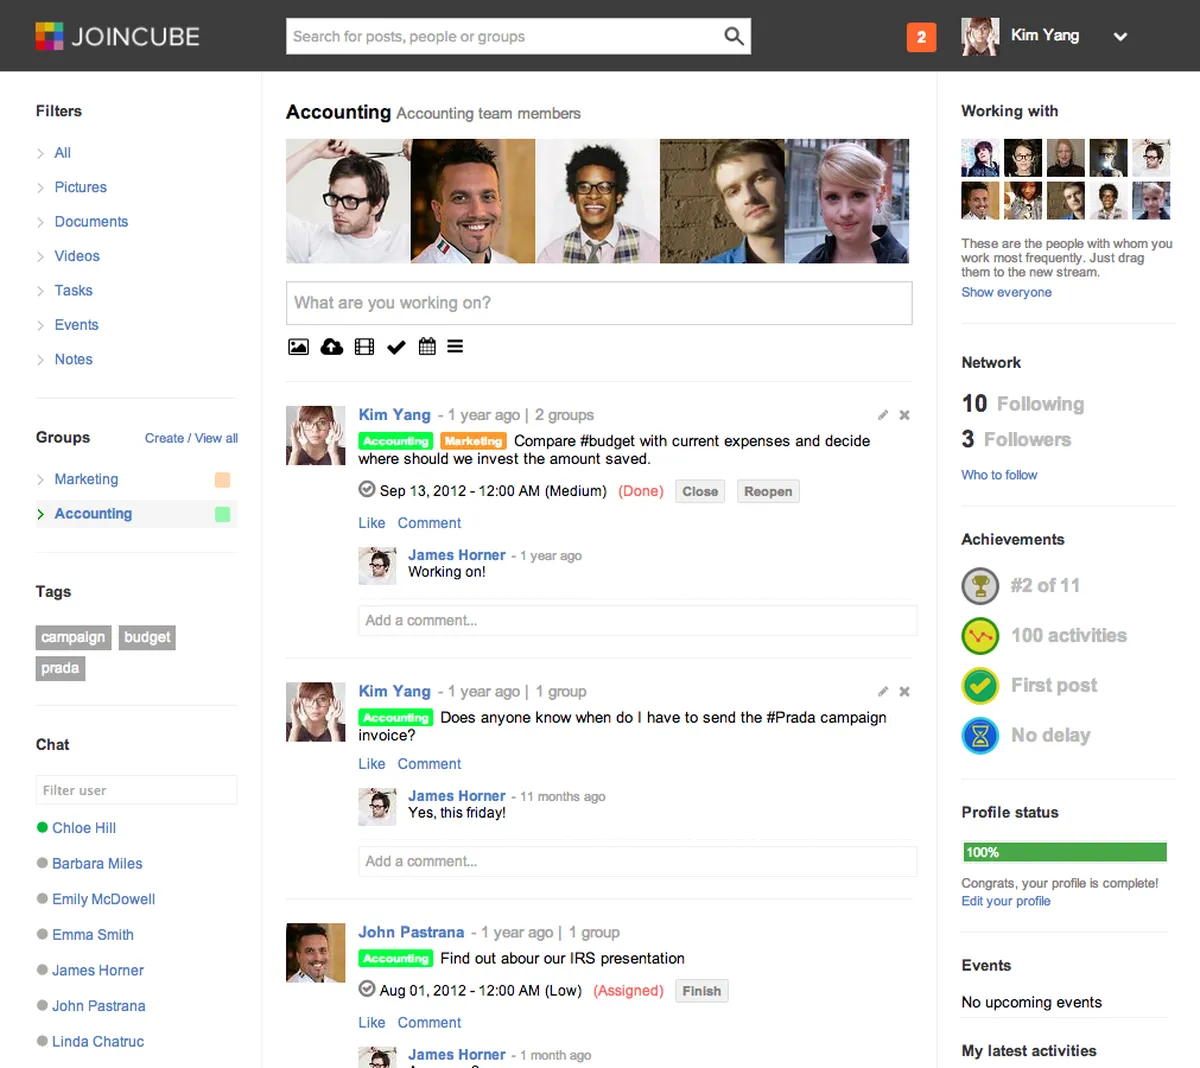
Task: Reopen the budget task
Action: tap(768, 491)
